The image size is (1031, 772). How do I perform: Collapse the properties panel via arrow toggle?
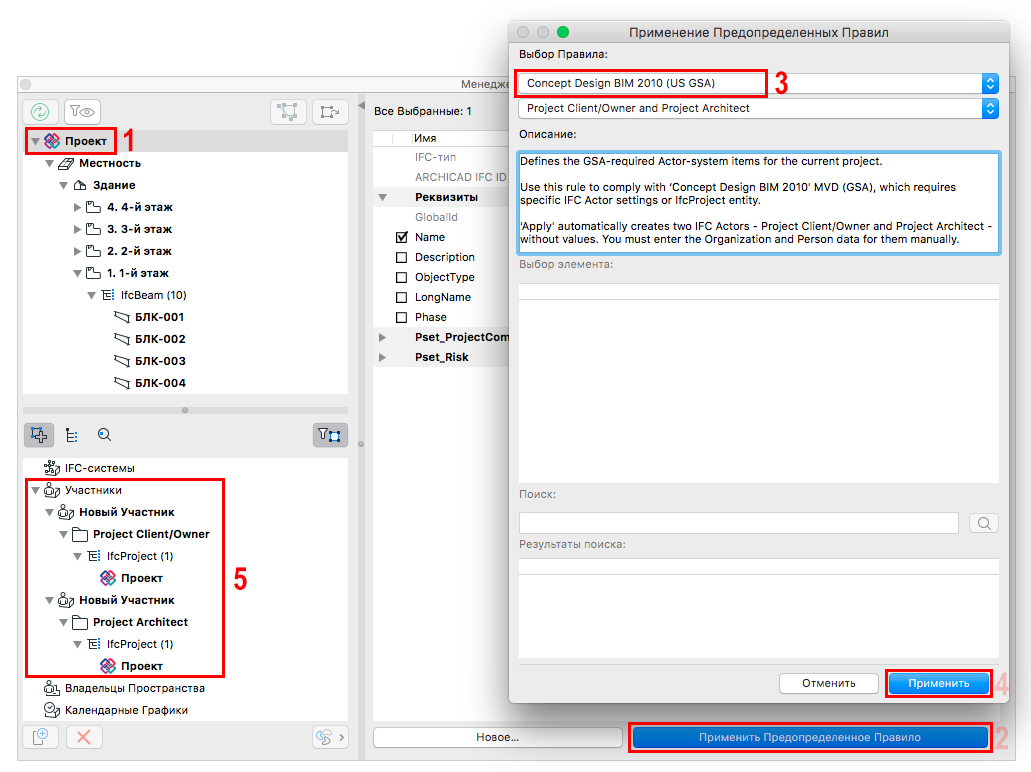361,105
